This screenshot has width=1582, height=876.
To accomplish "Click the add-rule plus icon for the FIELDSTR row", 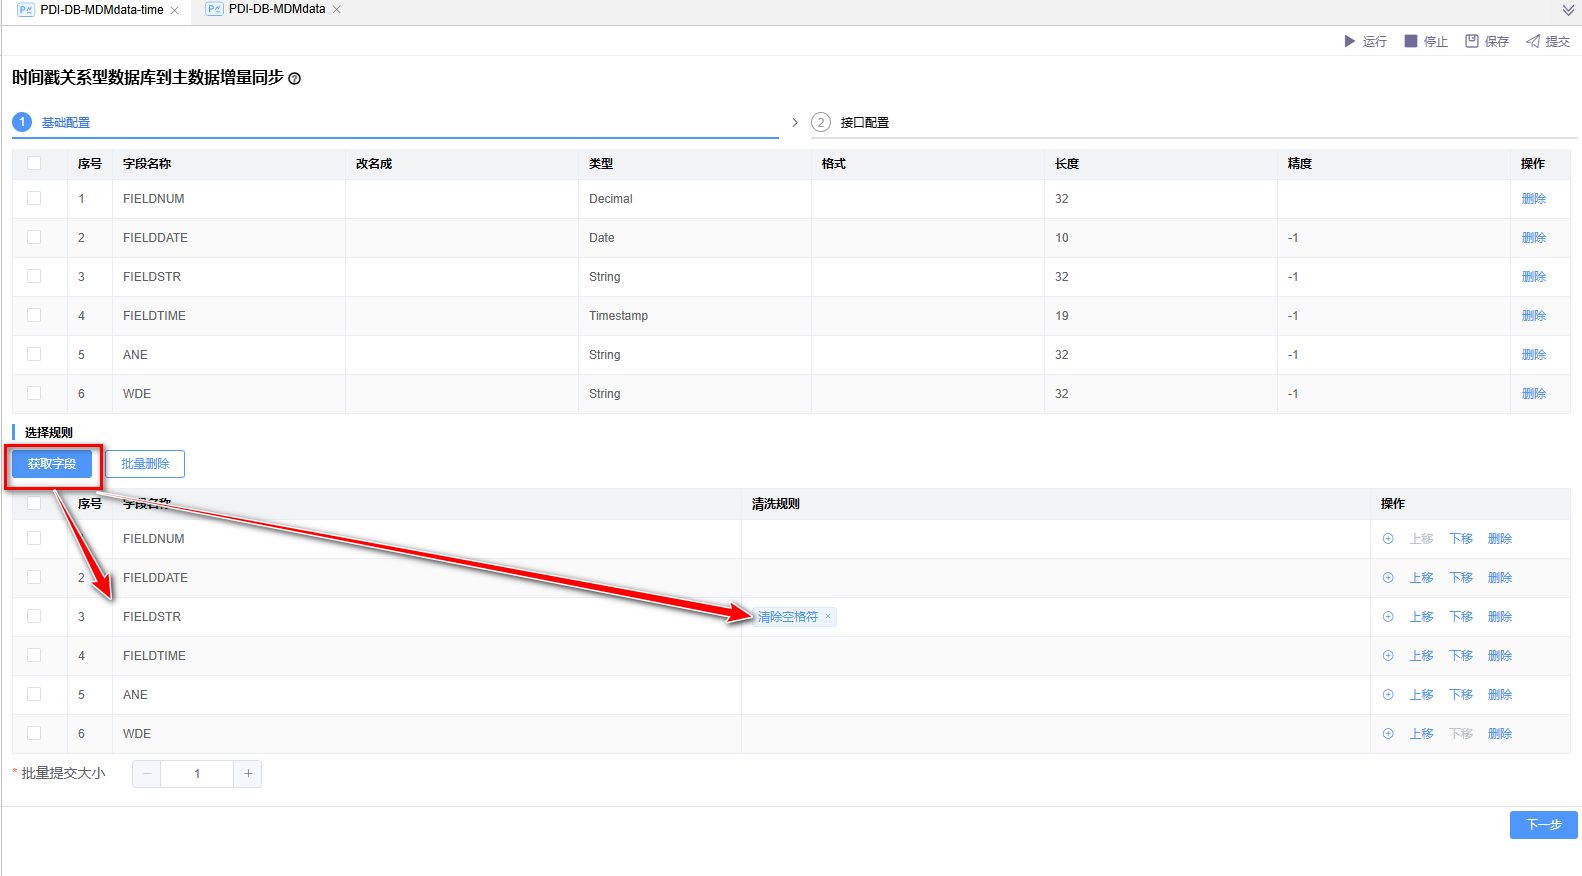I will click(1388, 617).
